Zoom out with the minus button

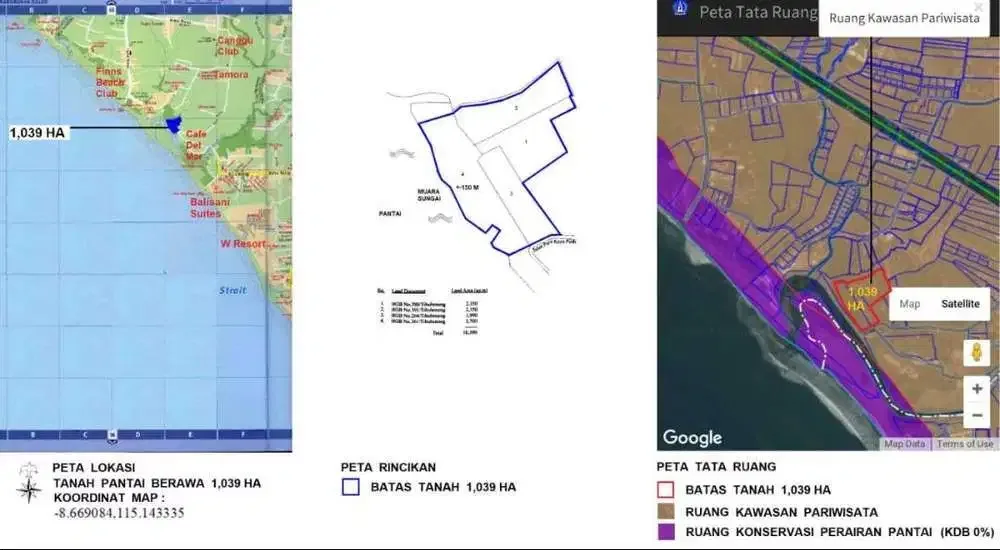[976, 415]
